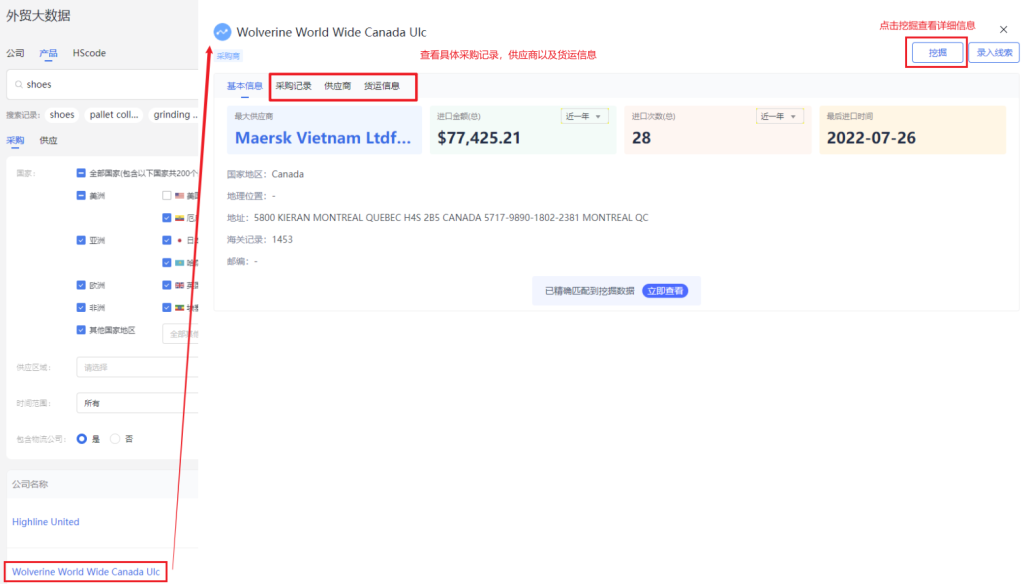Open the 货运信息 shipping info tab
Screen dimensions: 1024x584
pyautogui.click(x=381, y=86)
